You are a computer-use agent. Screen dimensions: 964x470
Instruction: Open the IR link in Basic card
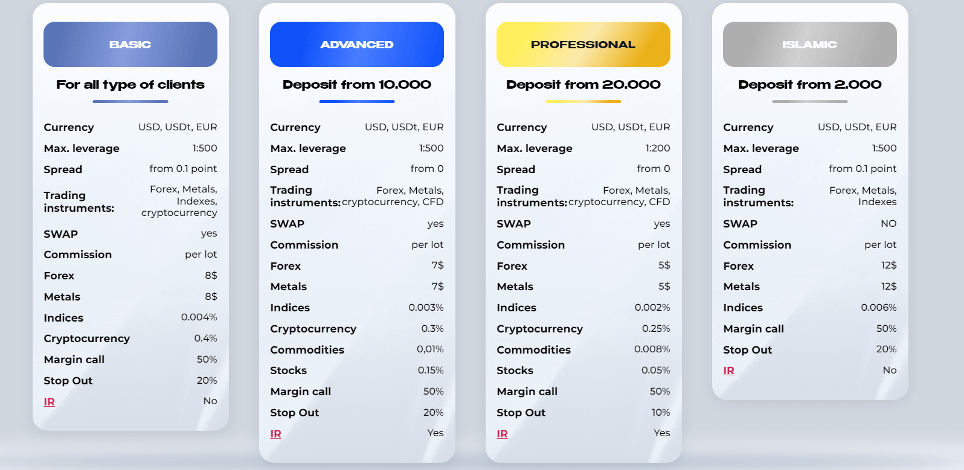point(50,401)
